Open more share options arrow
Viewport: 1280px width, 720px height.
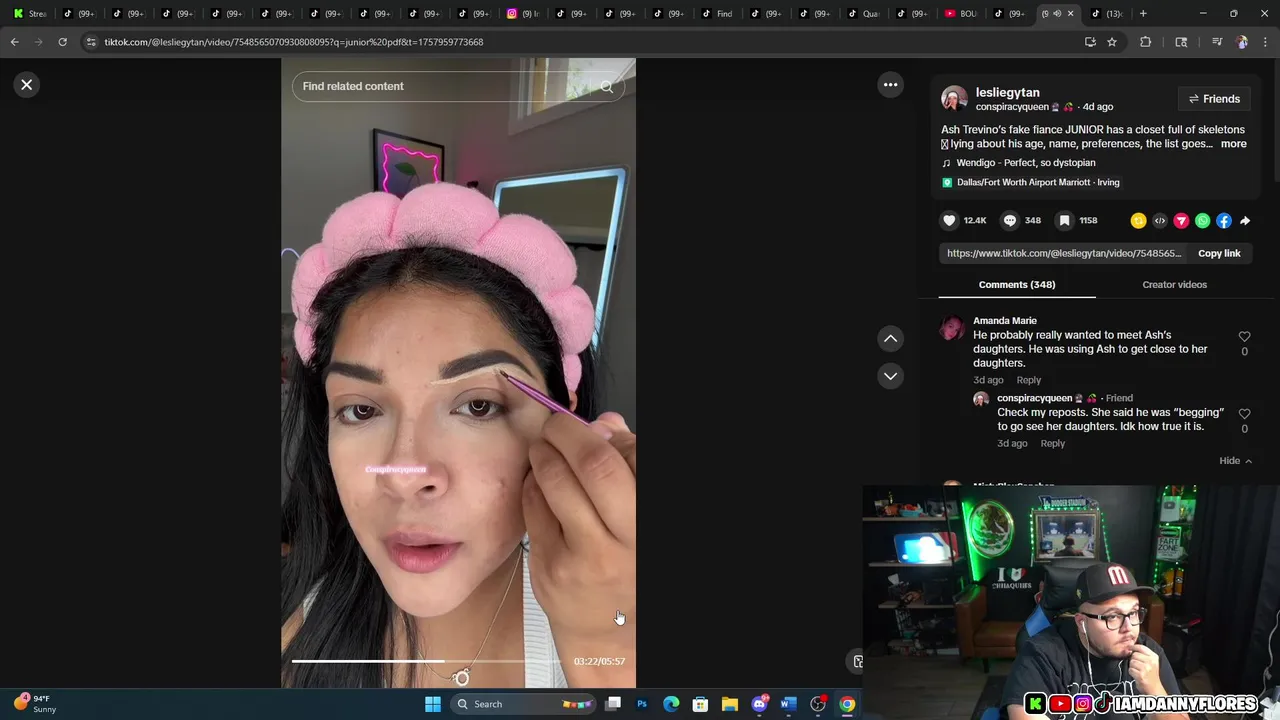(x=1245, y=221)
